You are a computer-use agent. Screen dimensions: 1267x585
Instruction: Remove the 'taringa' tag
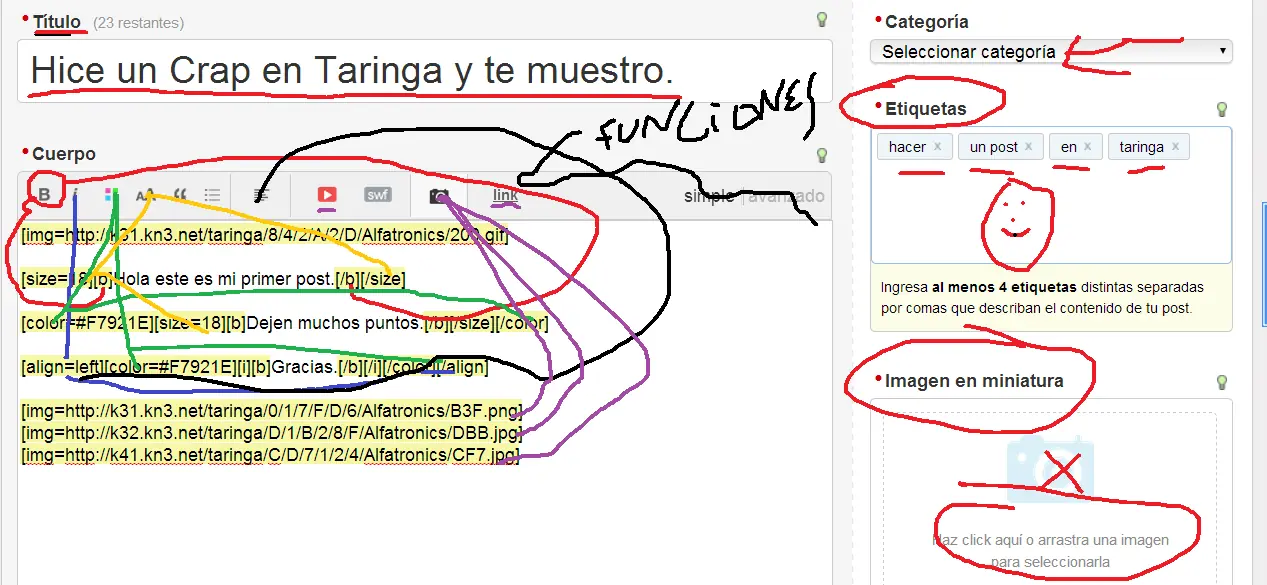point(1175,146)
